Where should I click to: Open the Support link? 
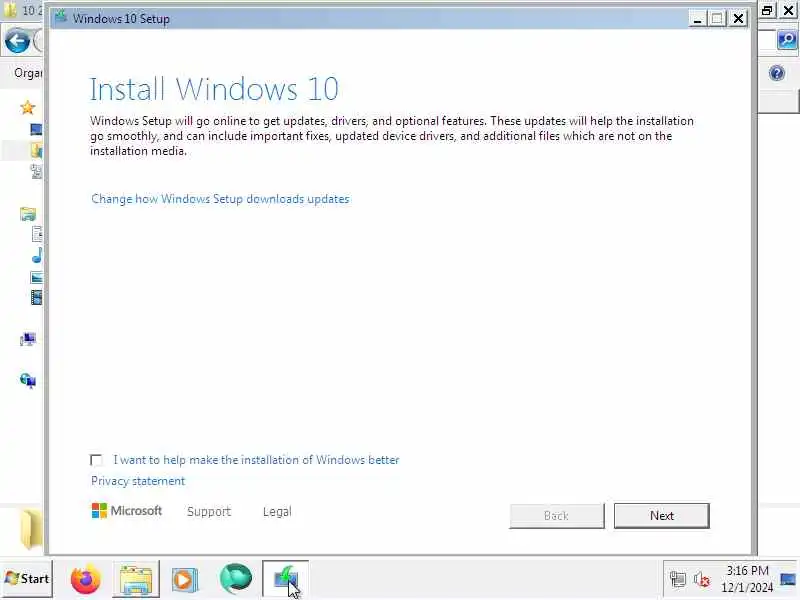pos(209,511)
